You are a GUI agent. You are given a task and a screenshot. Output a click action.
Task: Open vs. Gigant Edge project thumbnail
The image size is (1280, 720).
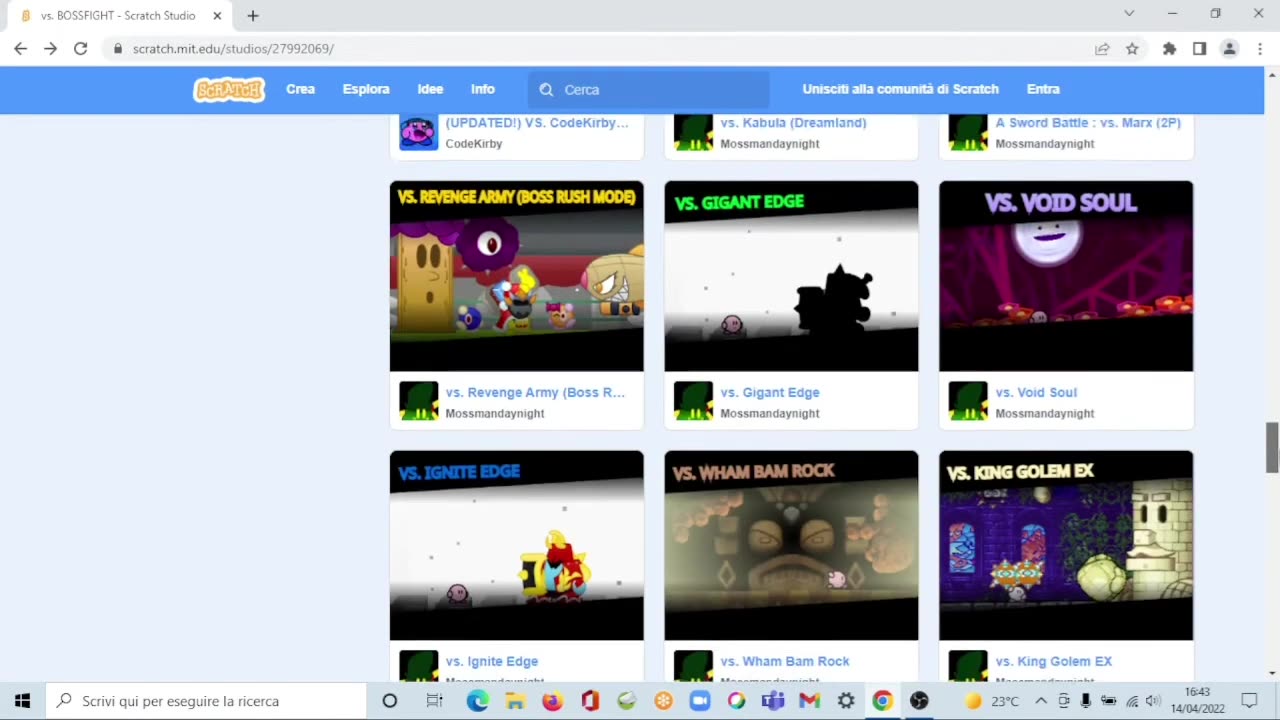click(x=791, y=276)
